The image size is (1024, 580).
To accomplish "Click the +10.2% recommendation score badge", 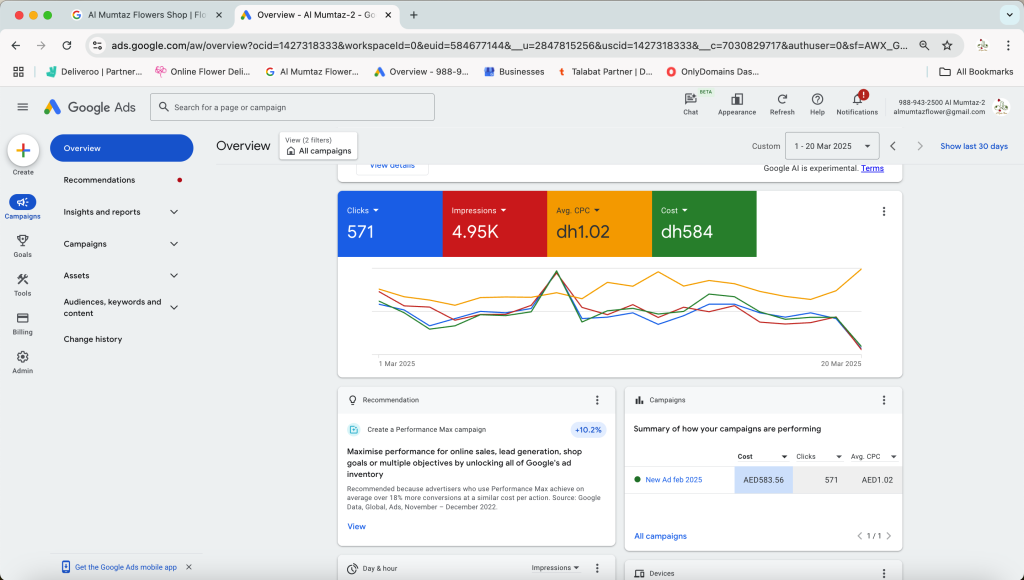I will [588, 430].
